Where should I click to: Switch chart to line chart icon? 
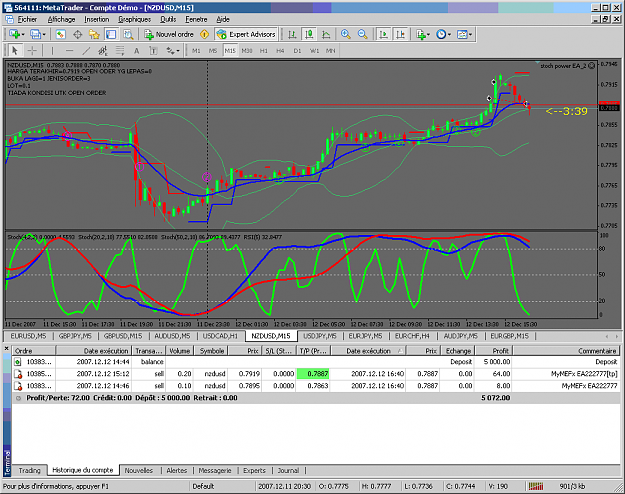tap(326, 35)
